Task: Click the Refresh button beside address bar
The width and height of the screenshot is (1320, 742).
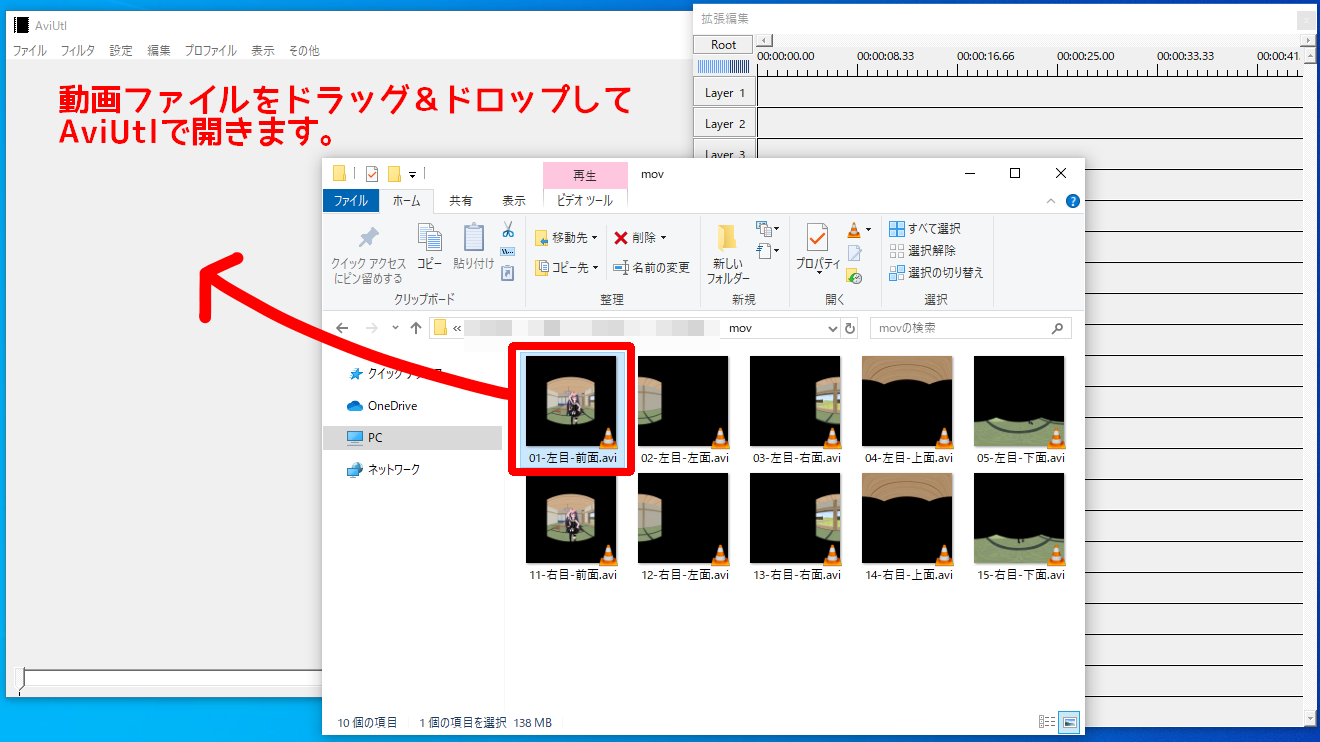Action: coord(851,328)
